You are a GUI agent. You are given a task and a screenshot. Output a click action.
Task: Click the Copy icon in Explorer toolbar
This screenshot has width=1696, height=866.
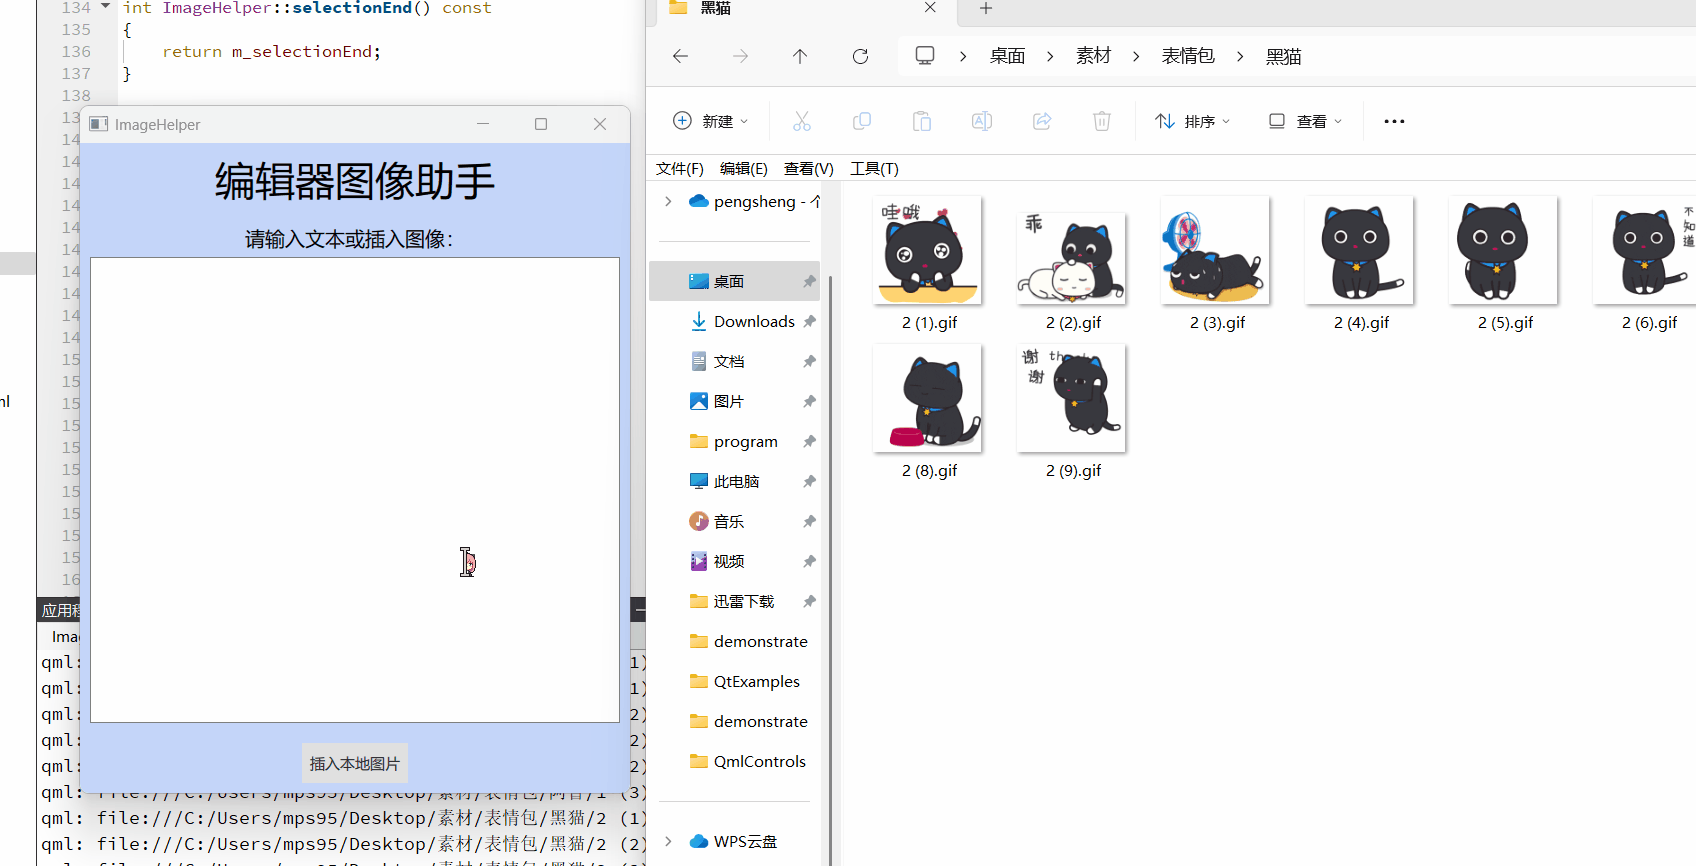[862, 121]
